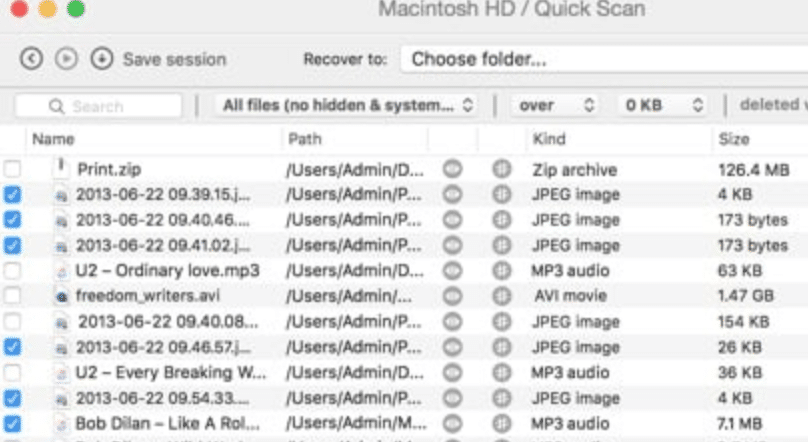The image size is (808, 442).
Task: Tick the freedom_writers.avi checkbox
Action: point(12,296)
